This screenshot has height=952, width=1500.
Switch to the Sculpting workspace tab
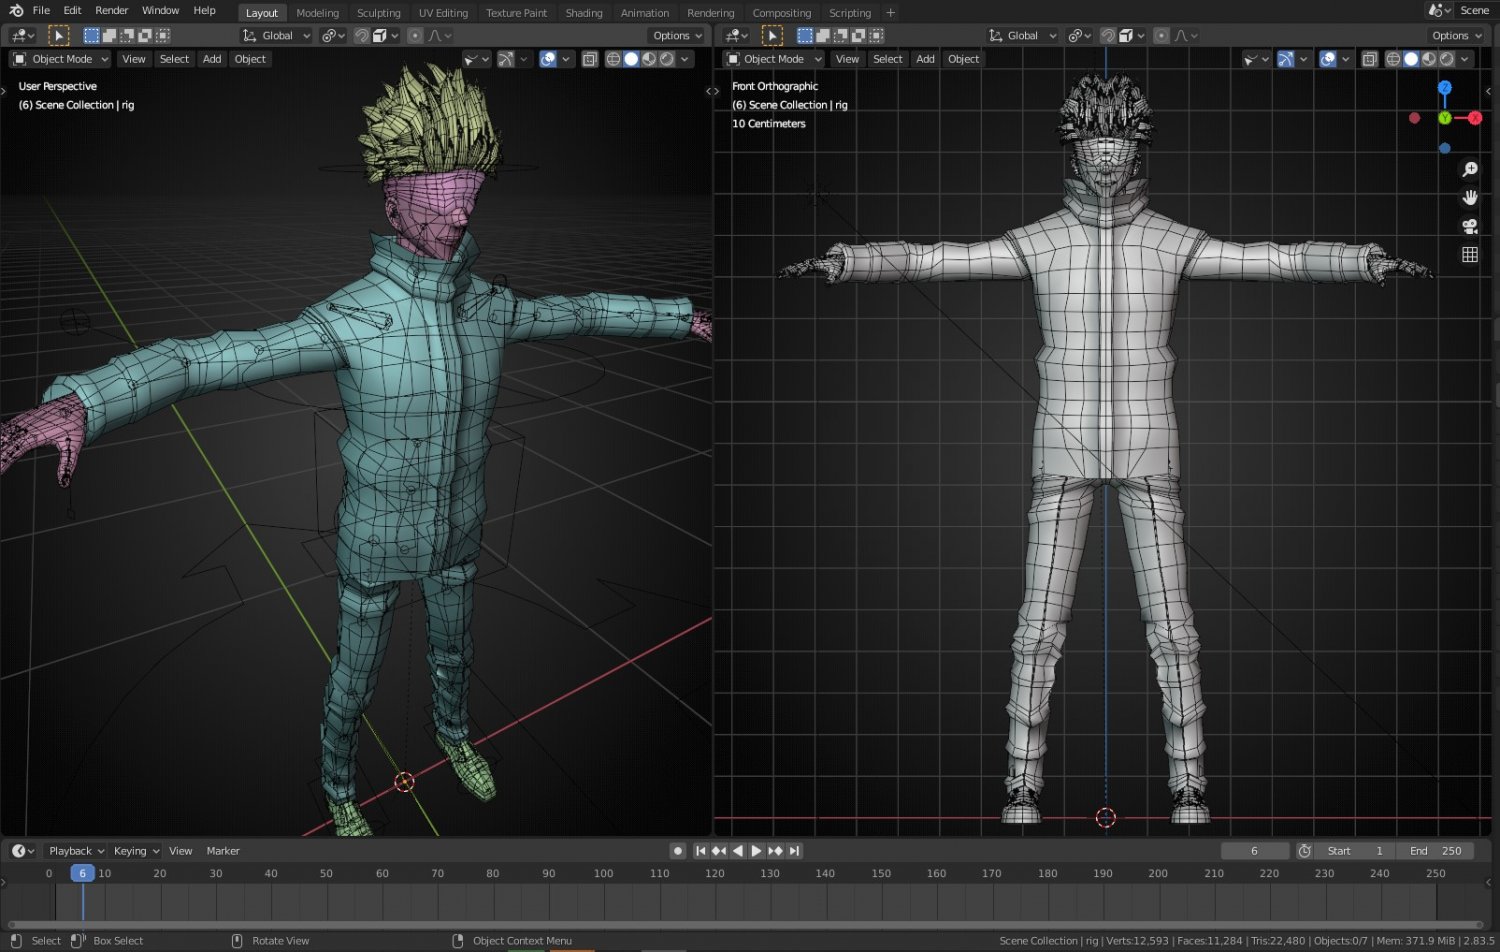point(379,13)
